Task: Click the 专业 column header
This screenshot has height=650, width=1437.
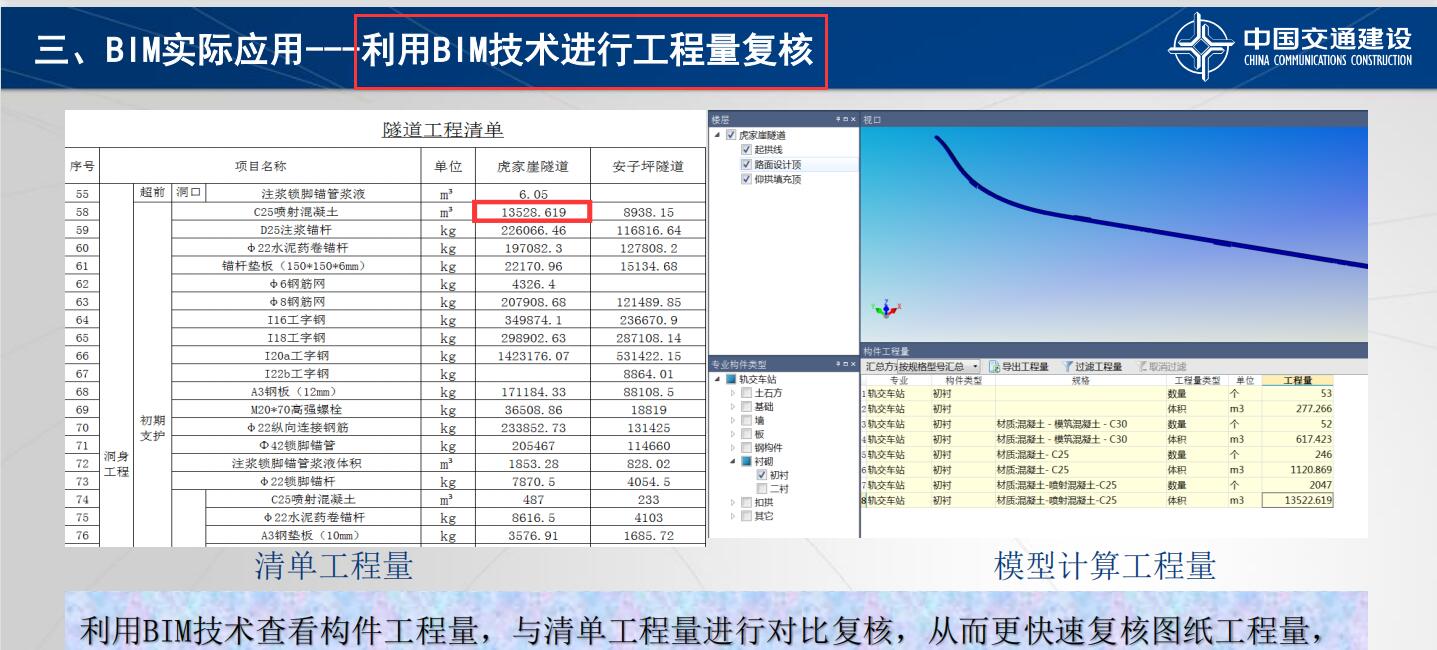Action: pos(898,380)
